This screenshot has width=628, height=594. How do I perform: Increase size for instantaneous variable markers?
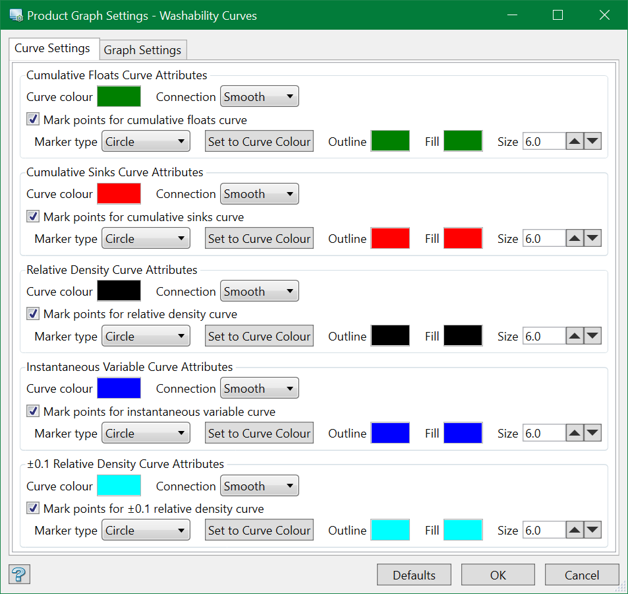pos(575,433)
